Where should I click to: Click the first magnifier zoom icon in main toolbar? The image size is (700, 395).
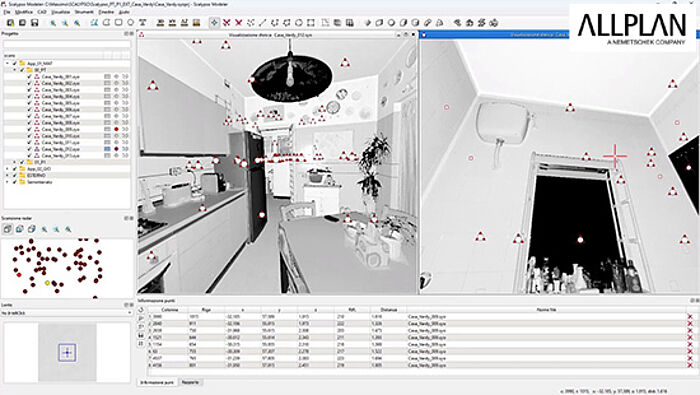(x=53, y=23)
